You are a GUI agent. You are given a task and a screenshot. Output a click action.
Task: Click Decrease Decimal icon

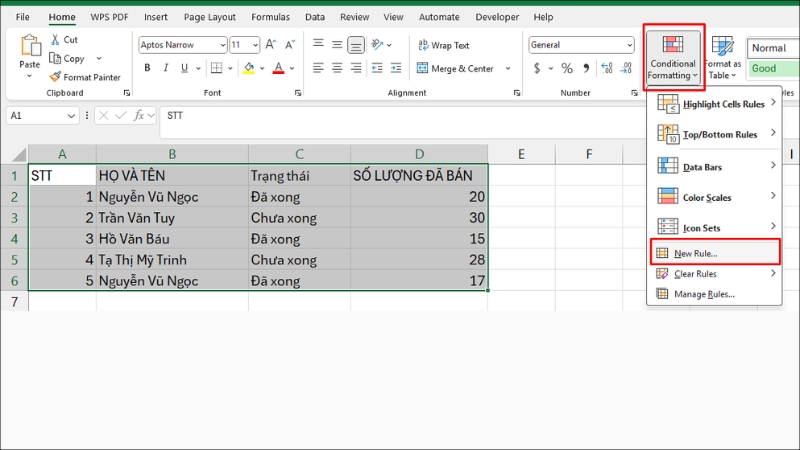tap(626, 68)
